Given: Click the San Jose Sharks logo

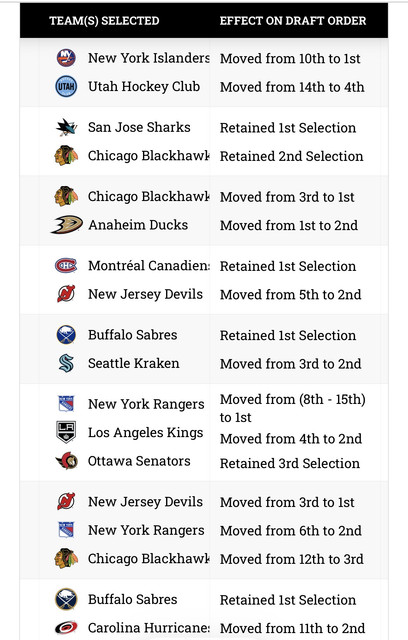Looking at the screenshot, I should pyautogui.click(x=67, y=127).
